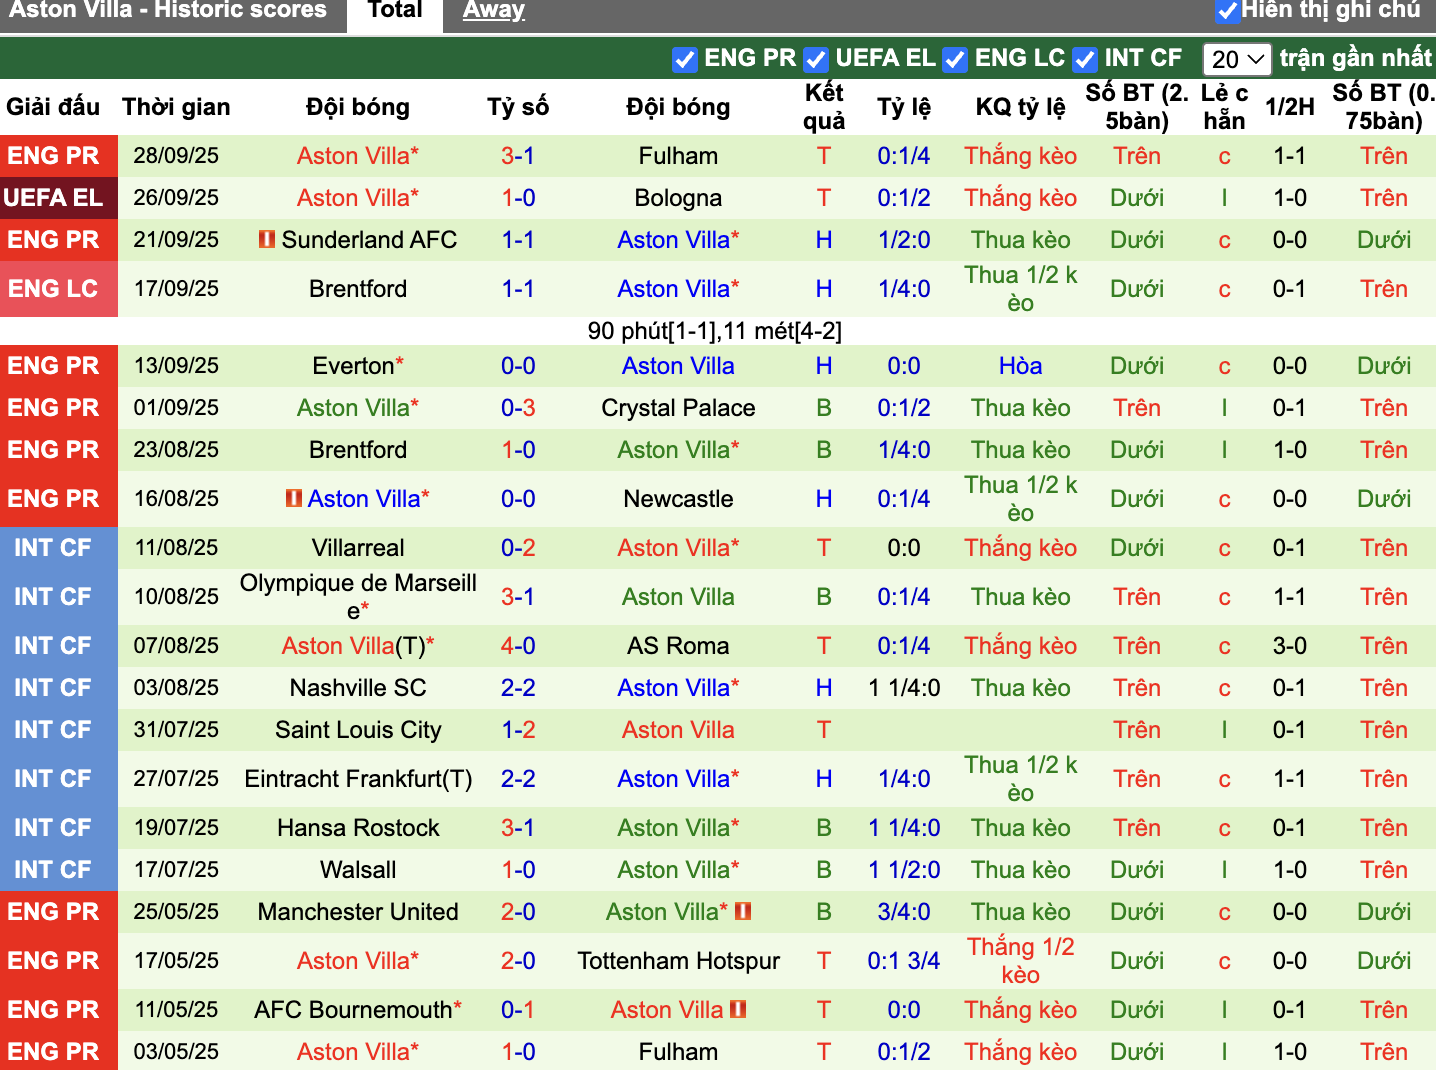Open the Manchester United team link
The image size is (1436, 1070).
click(x=358, y=912)
